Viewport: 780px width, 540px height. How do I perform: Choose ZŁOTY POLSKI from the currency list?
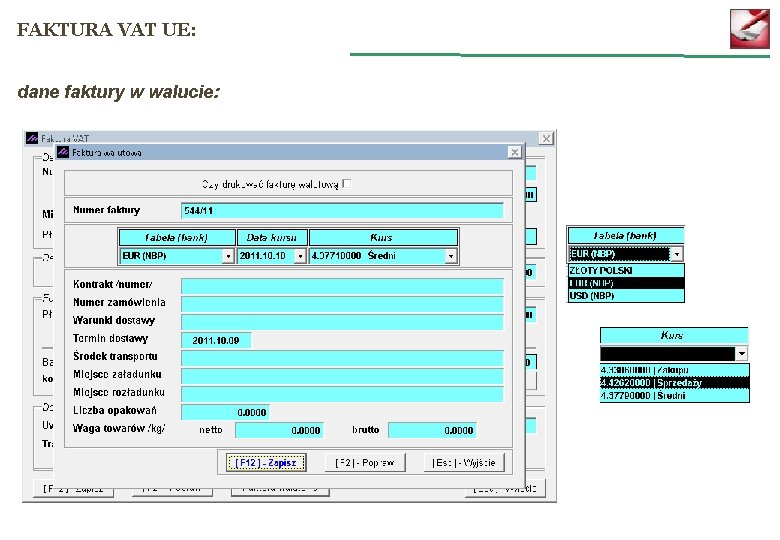(626, 270)
